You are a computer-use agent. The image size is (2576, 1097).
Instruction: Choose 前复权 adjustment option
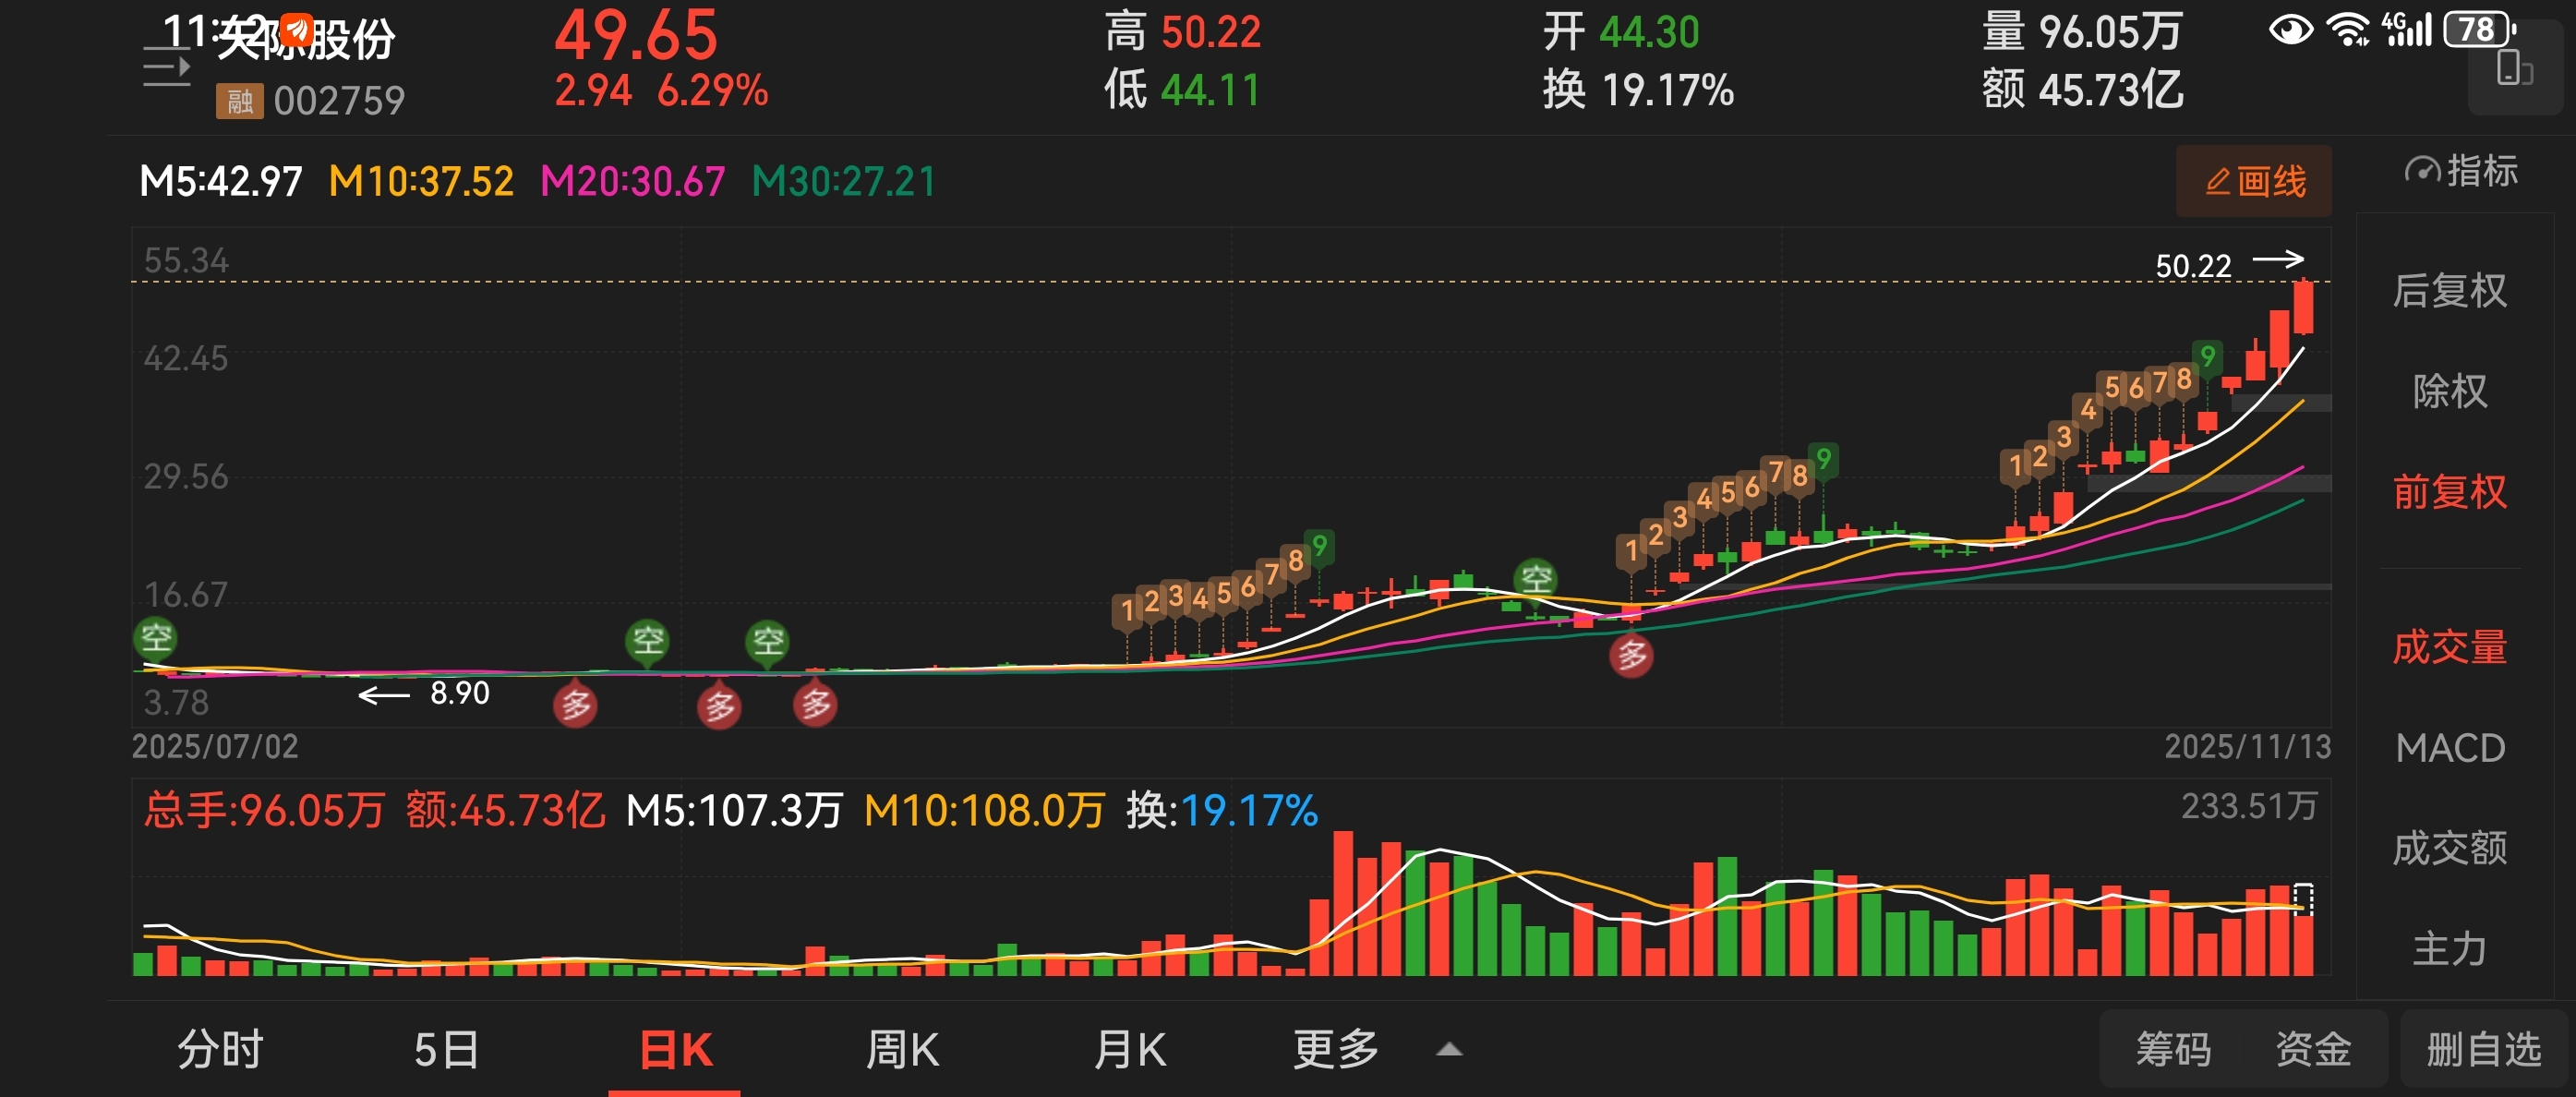coord(2449,492)
